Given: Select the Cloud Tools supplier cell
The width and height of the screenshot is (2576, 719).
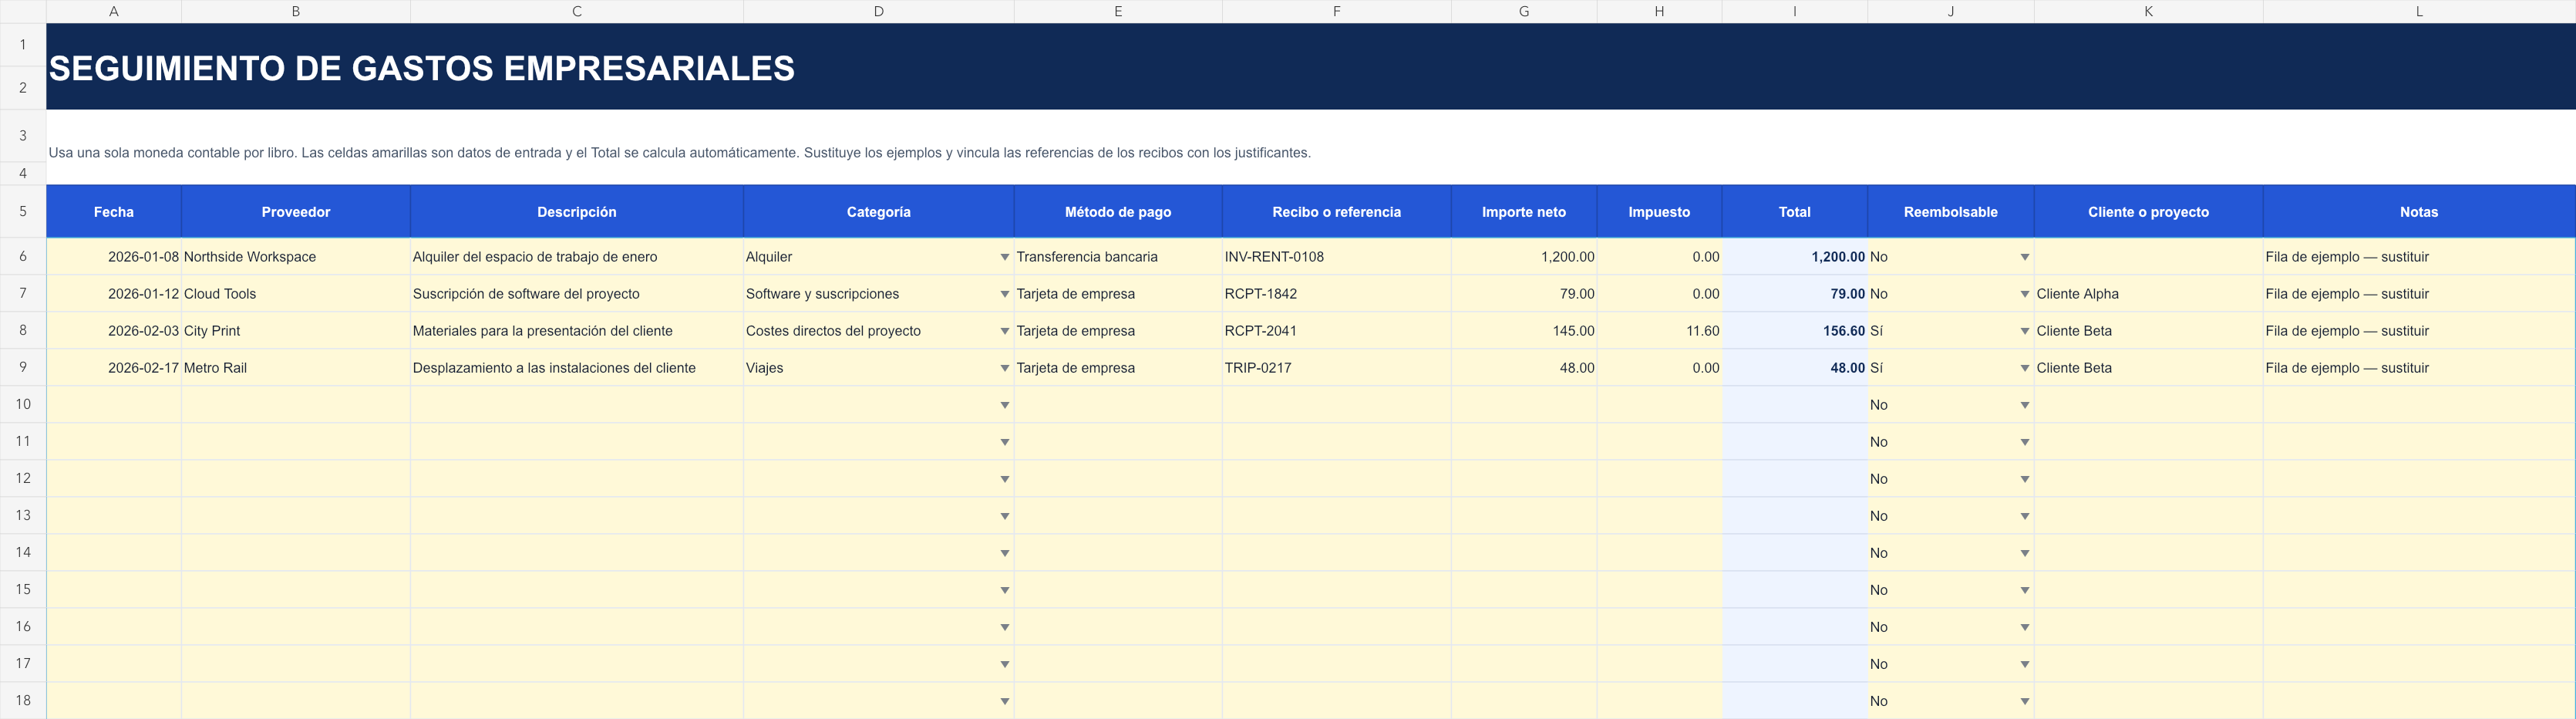Looking at the screenshot, I should point(296,294).
